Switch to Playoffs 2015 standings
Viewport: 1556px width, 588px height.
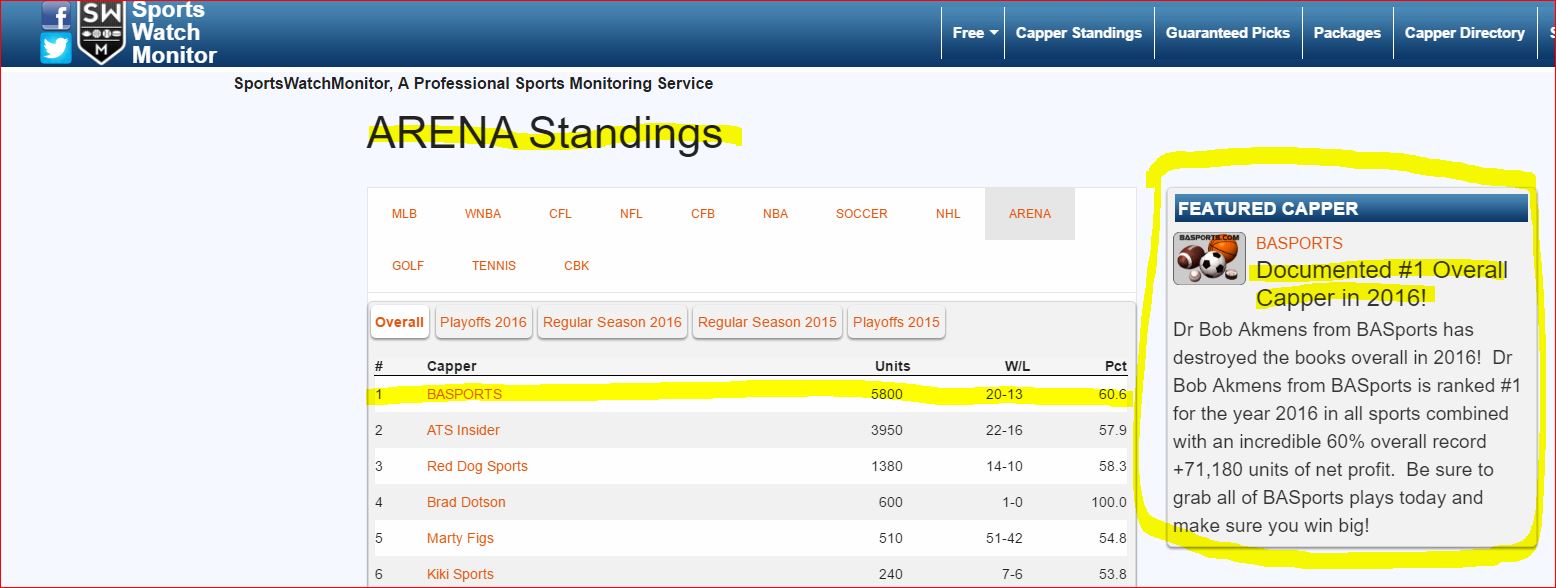click(x=896, y=322)
